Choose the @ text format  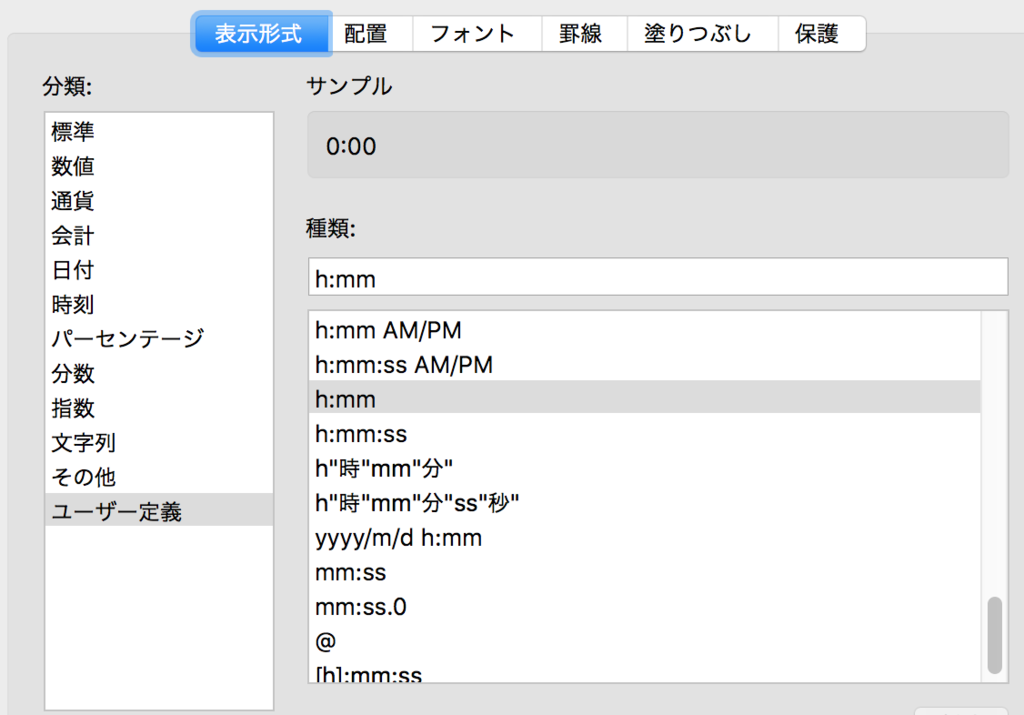(645, 642)
